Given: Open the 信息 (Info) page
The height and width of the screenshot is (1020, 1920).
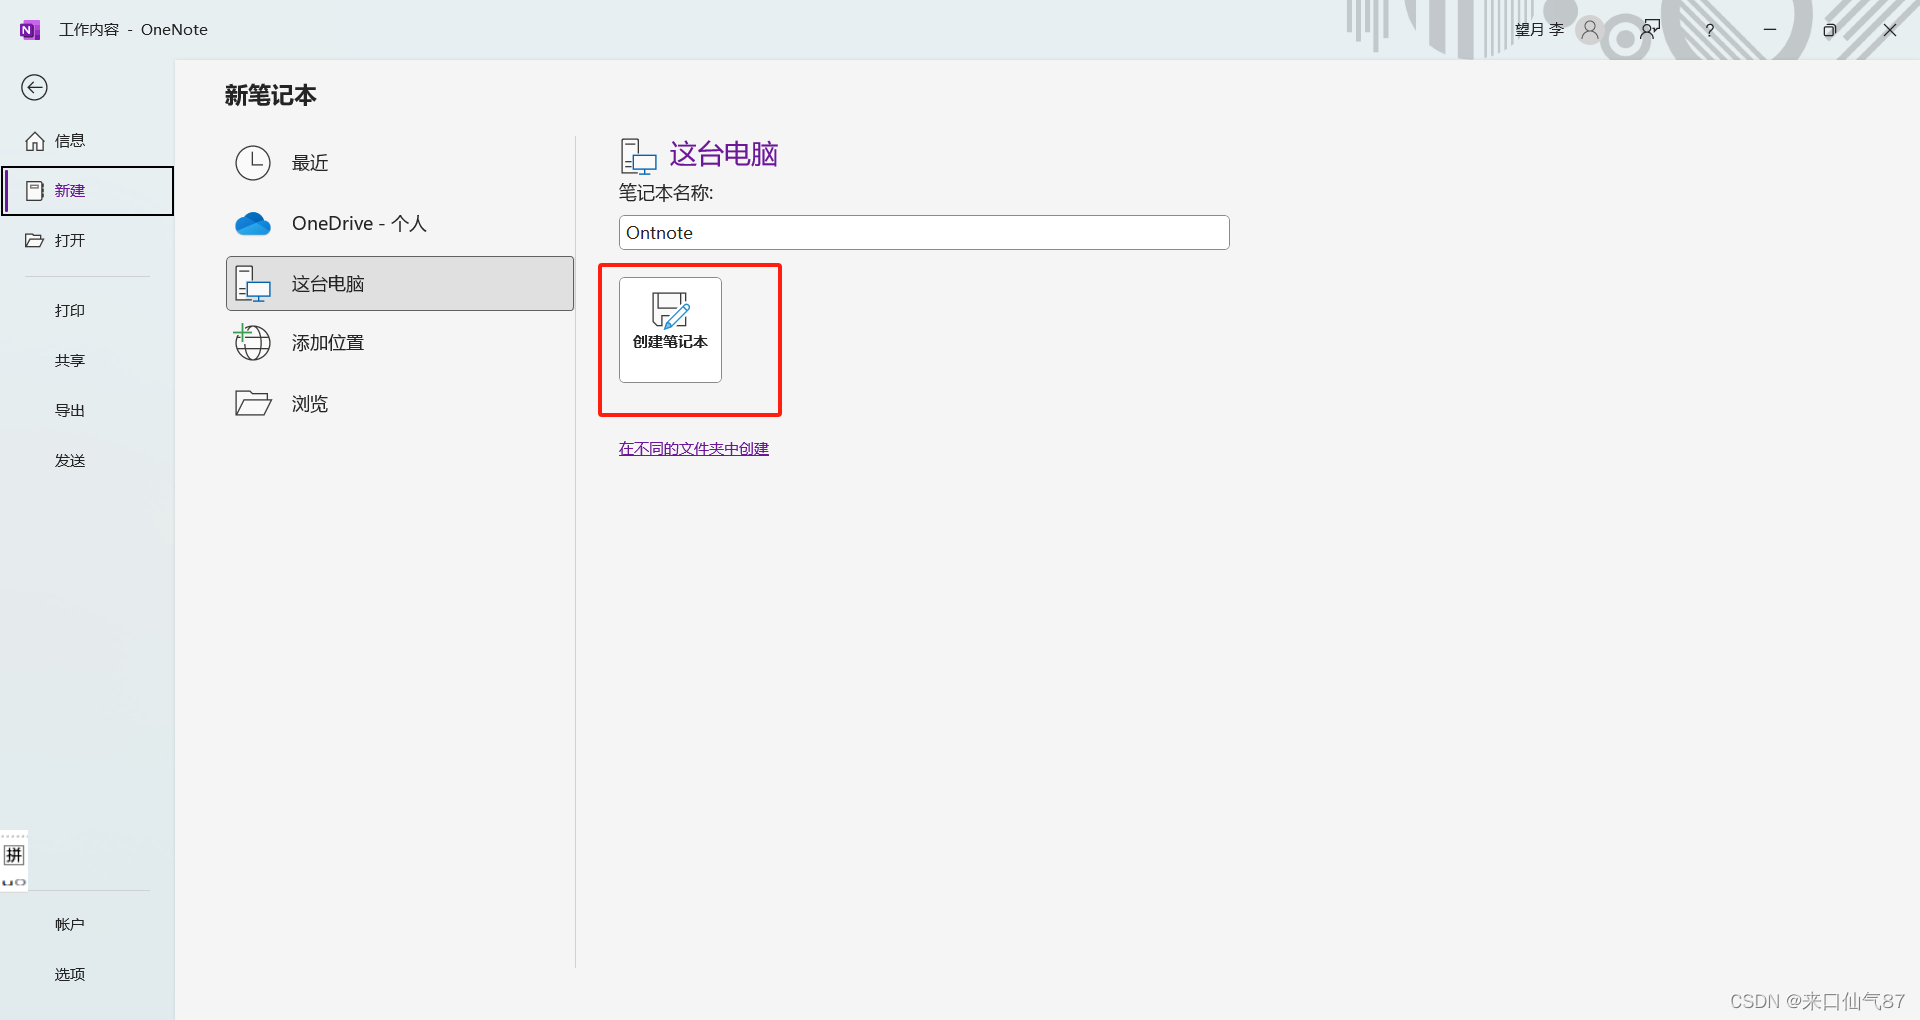Looking at the screenshot, I should tap(87, 141).
